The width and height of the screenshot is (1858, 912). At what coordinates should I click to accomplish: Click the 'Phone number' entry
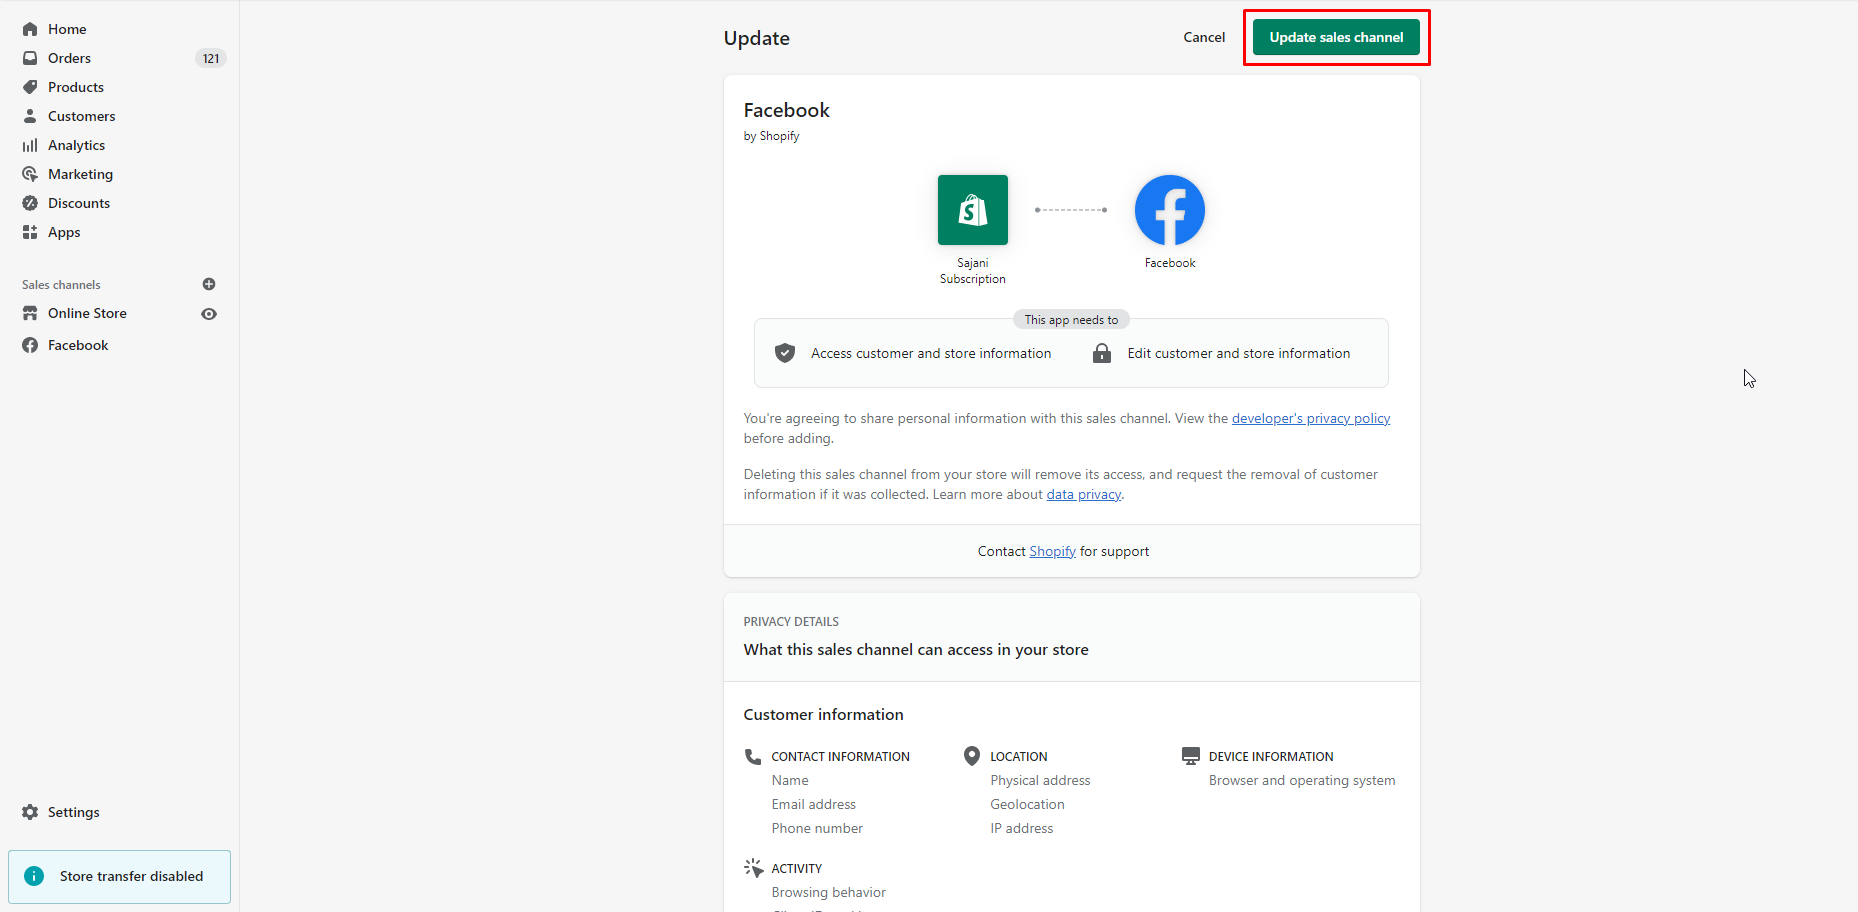(x=817, y=828)
